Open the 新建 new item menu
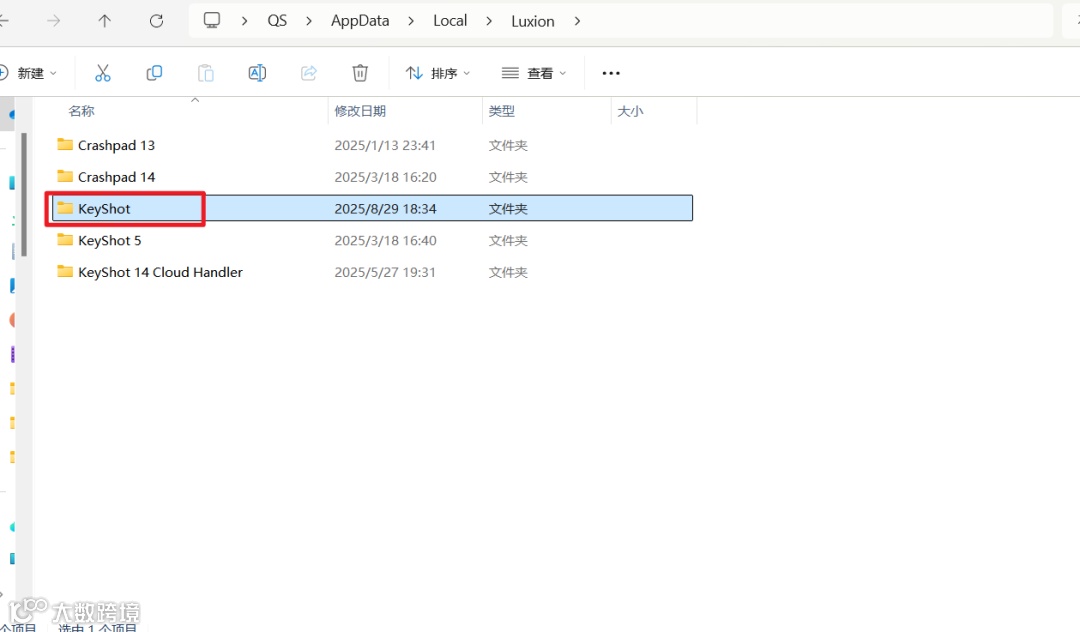1080x632 pixels. pos(29,73)
